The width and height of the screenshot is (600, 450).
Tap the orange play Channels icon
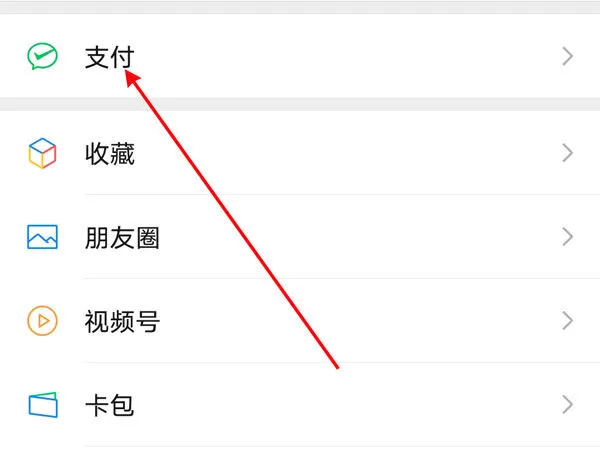[42, 321]
